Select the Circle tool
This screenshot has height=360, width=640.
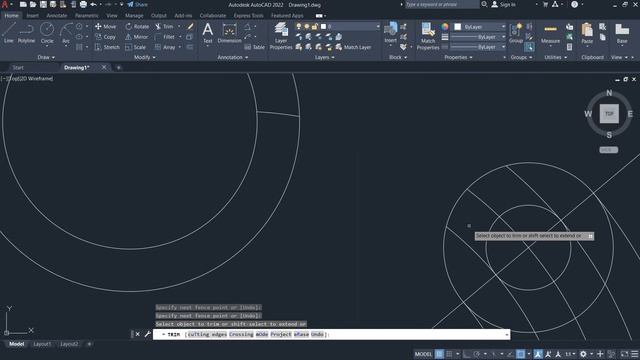tap(47, 33)
